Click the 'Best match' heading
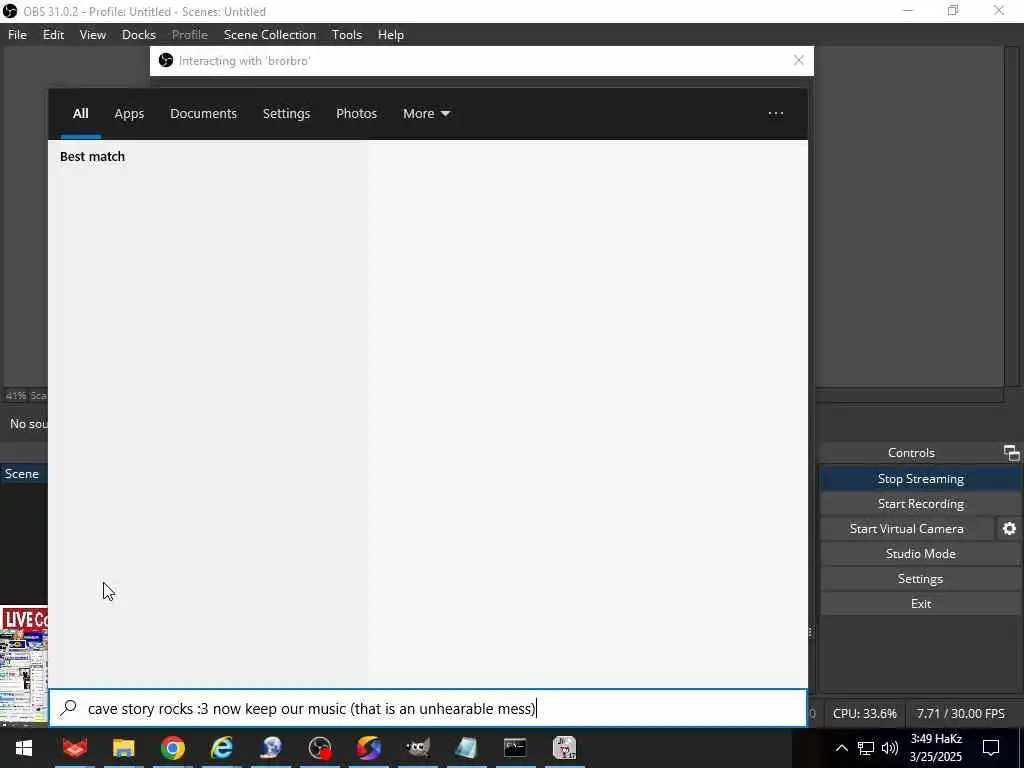This screenshot has height=768, width=1024. pyautogui.click(x=92, y=157)
